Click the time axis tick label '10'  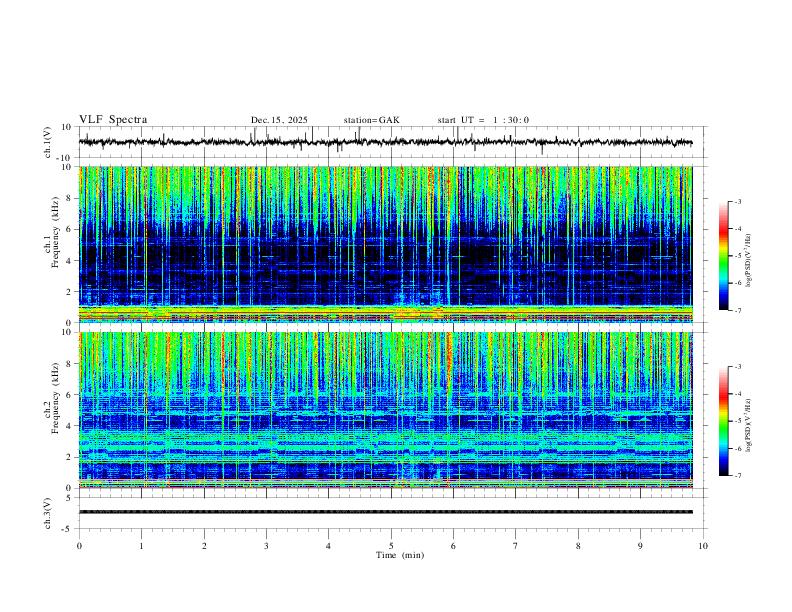(703, 546)
